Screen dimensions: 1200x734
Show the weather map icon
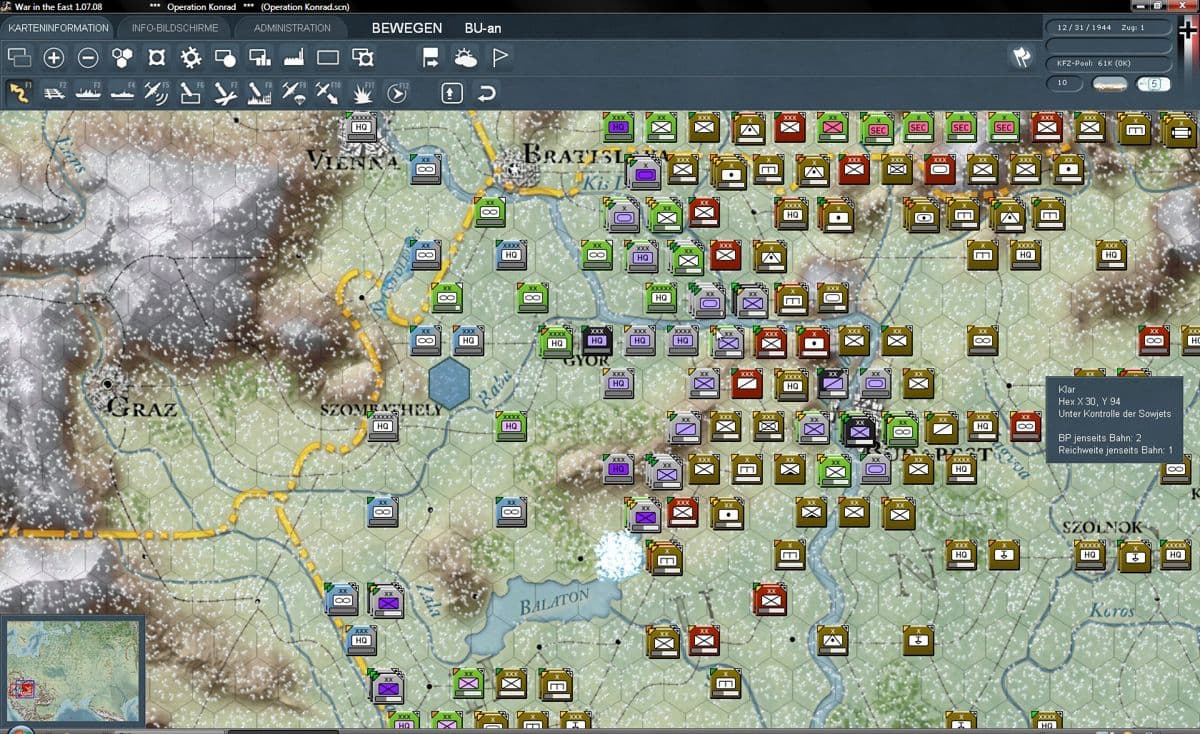(465, 59)
